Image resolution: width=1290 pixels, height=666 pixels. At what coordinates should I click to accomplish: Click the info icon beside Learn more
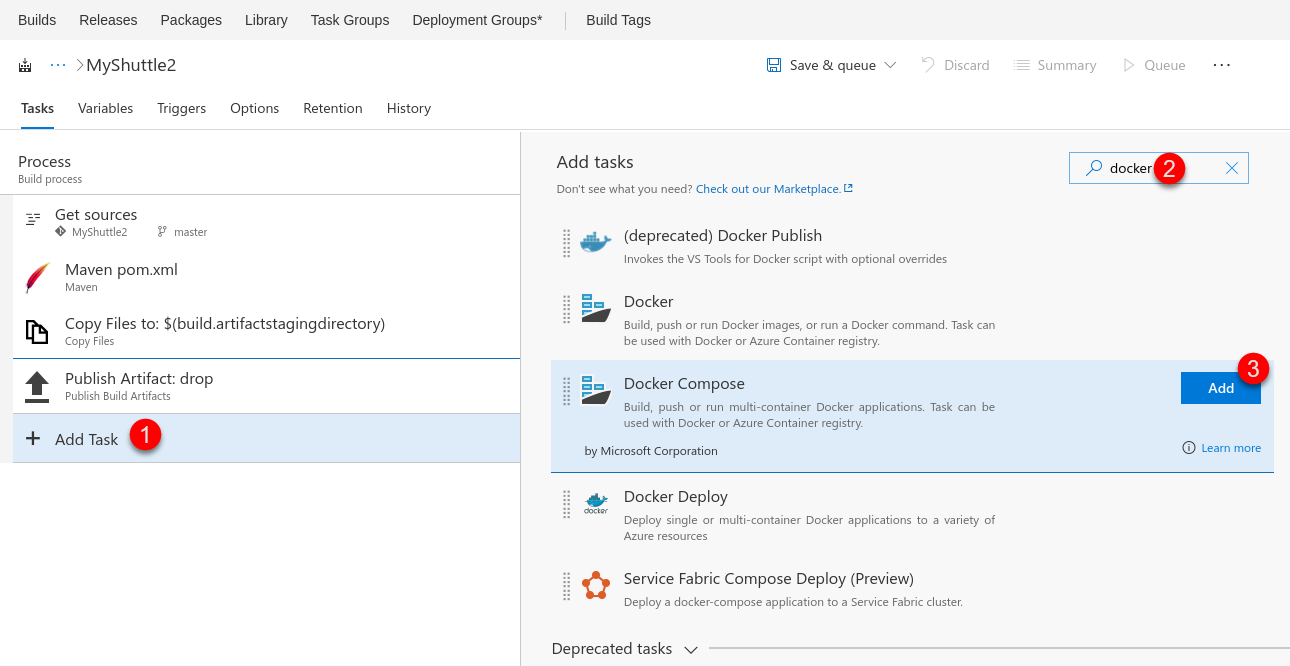1189,448
